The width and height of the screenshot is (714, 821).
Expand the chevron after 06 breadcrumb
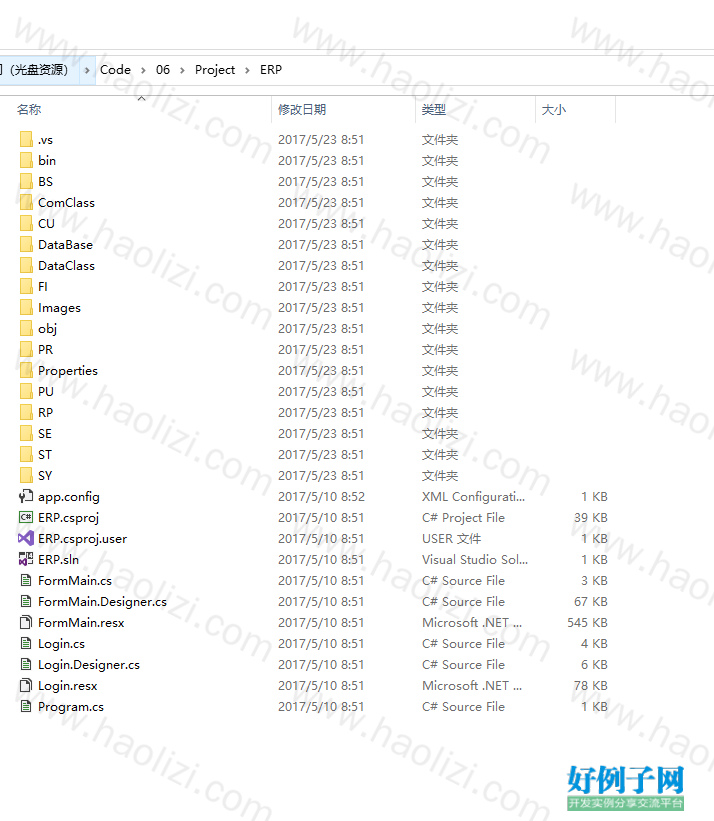(x=182, y=70)
